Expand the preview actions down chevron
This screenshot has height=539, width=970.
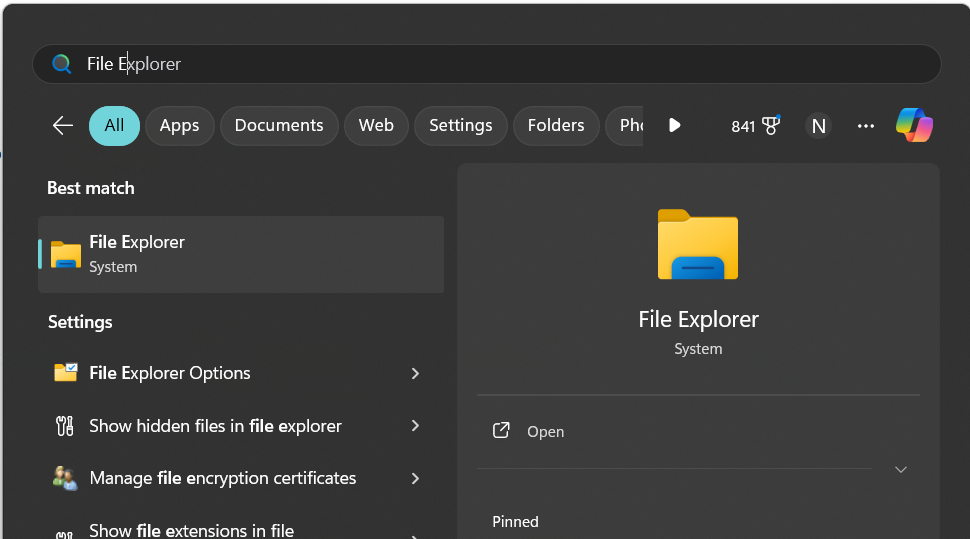click(x=901, y=470)
